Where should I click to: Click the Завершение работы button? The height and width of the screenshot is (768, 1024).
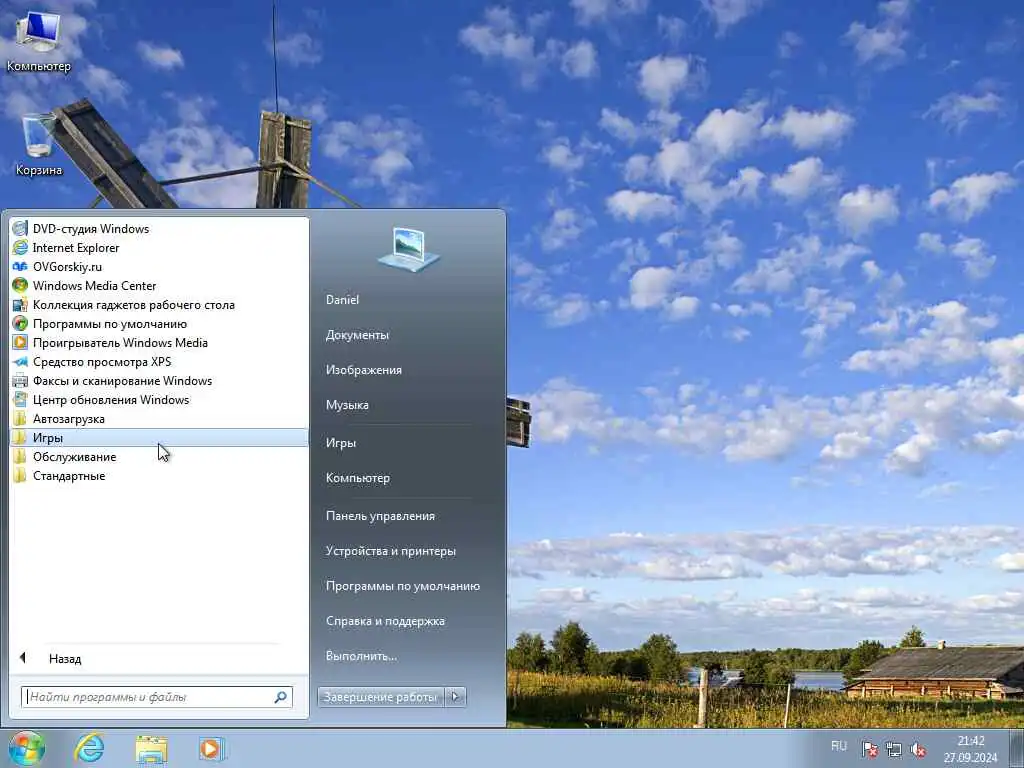point(381,697)
